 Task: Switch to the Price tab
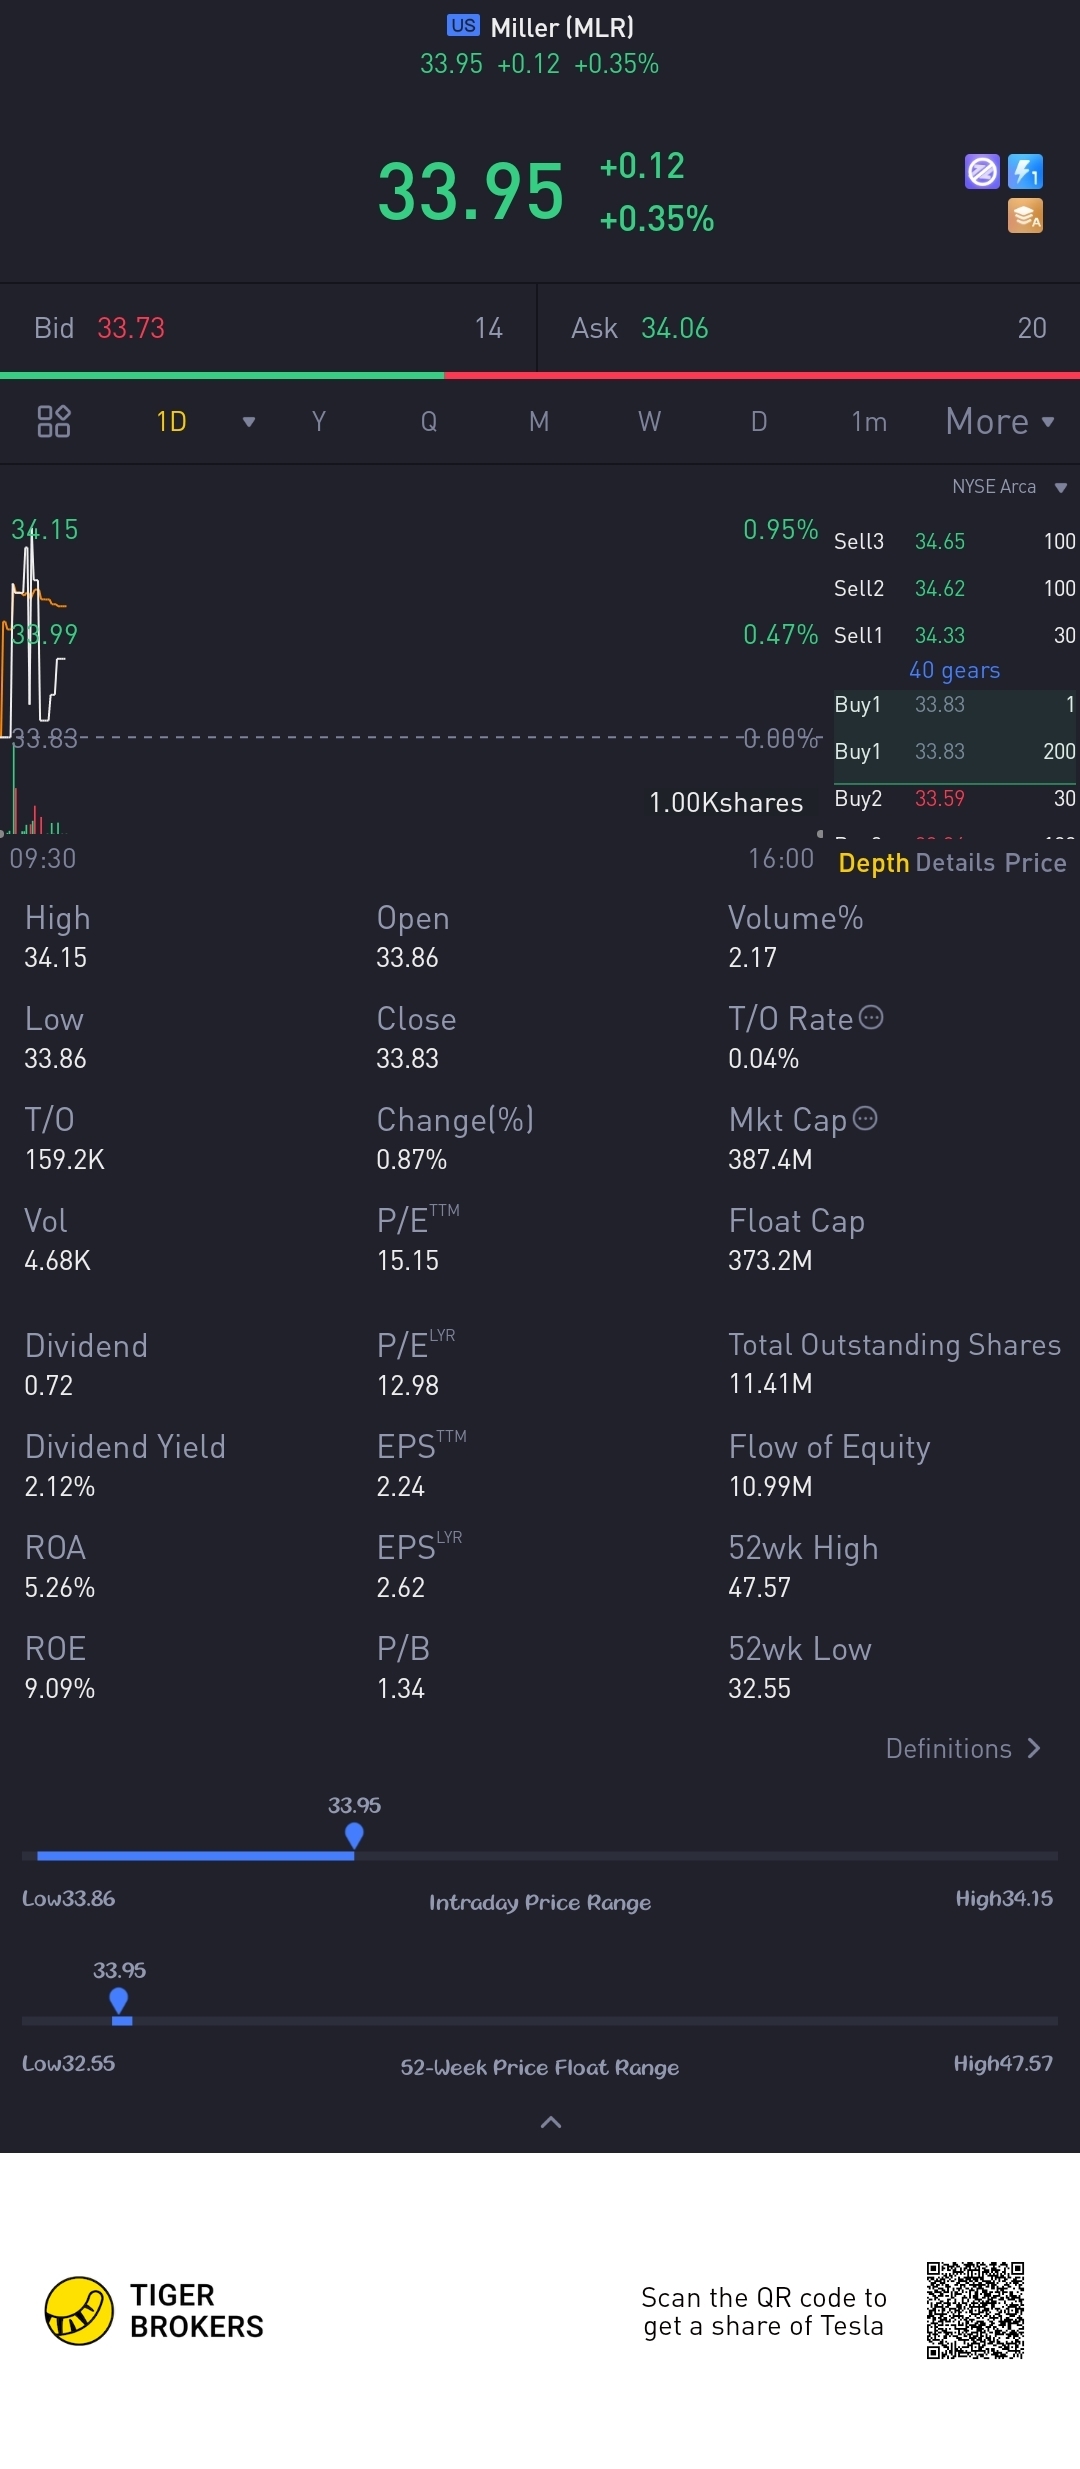tap(1036, 863)
